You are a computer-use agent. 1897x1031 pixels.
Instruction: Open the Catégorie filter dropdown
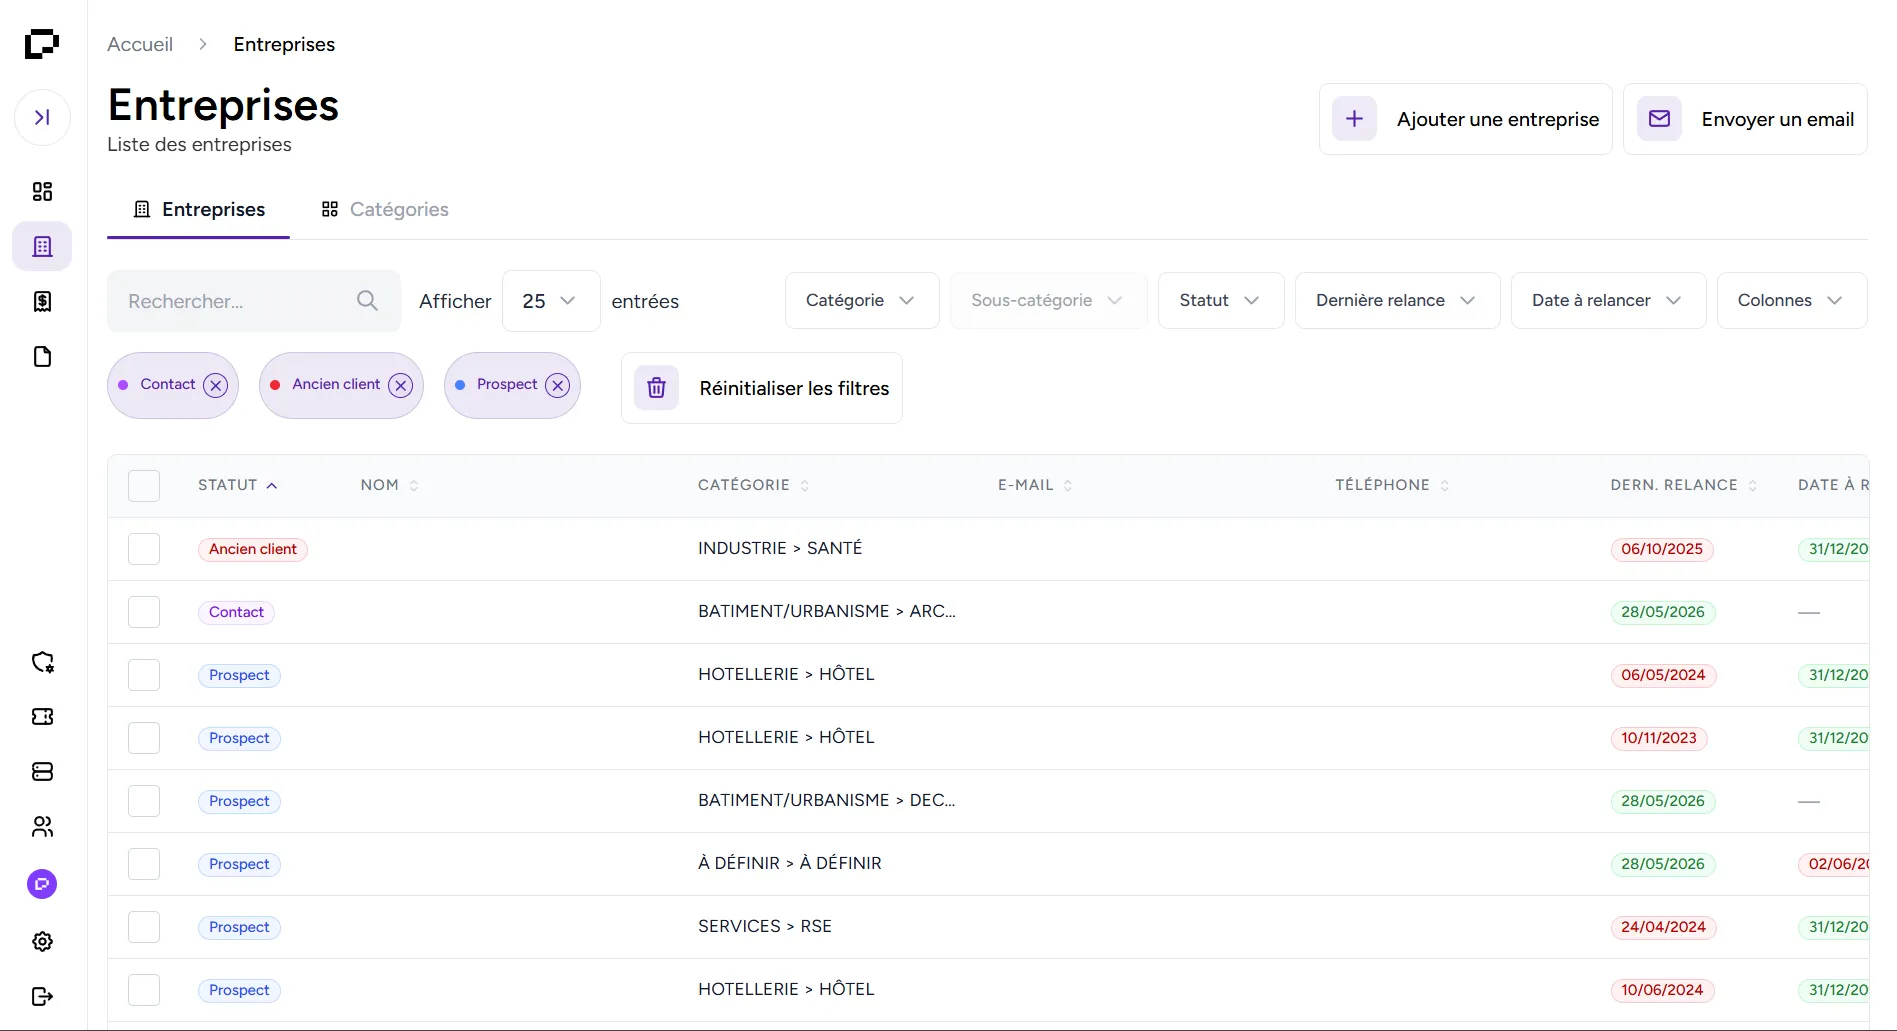click(862, 300)
